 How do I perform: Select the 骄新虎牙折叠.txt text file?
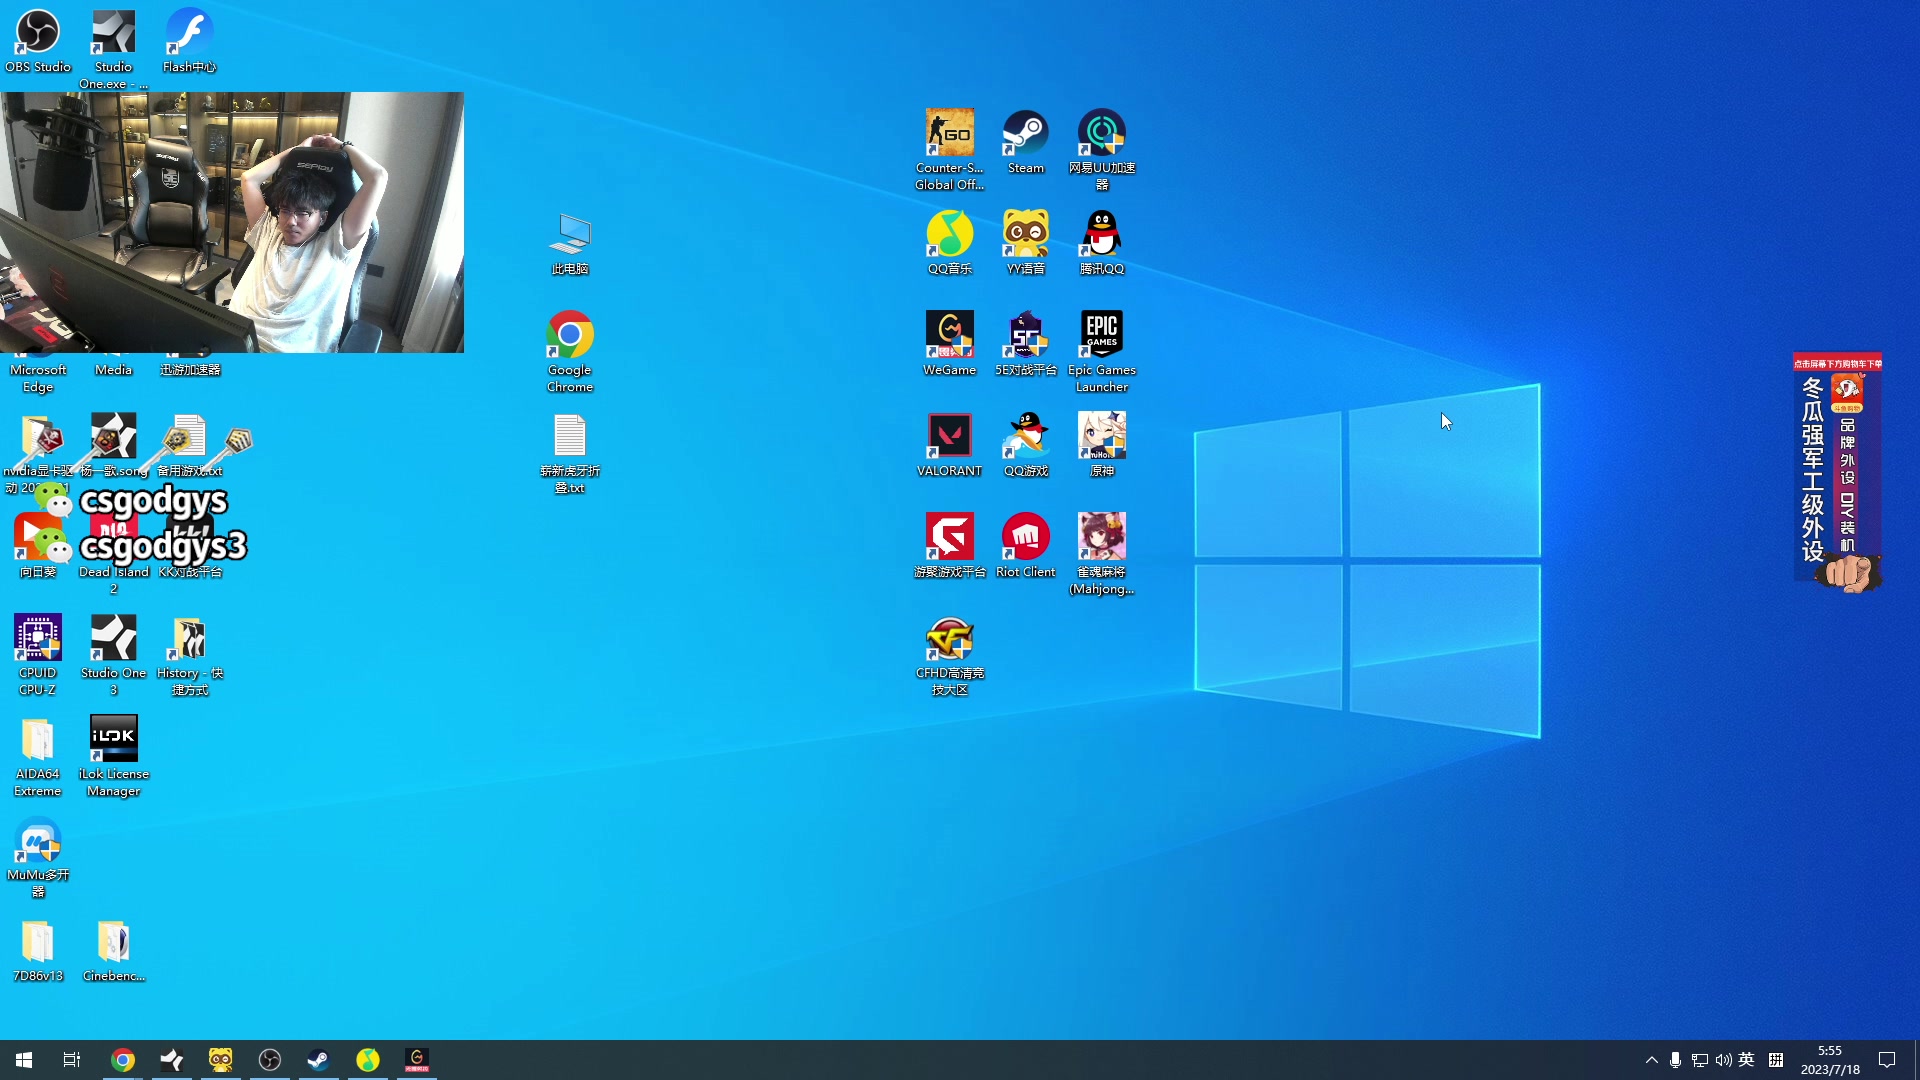(x=570, y=453)
